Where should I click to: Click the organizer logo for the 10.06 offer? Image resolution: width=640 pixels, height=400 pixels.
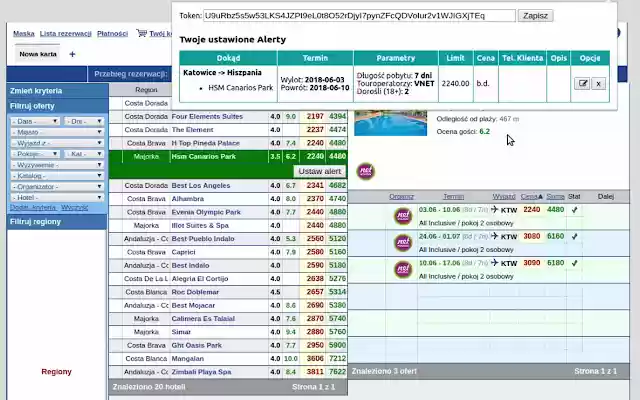pos(402,269)
